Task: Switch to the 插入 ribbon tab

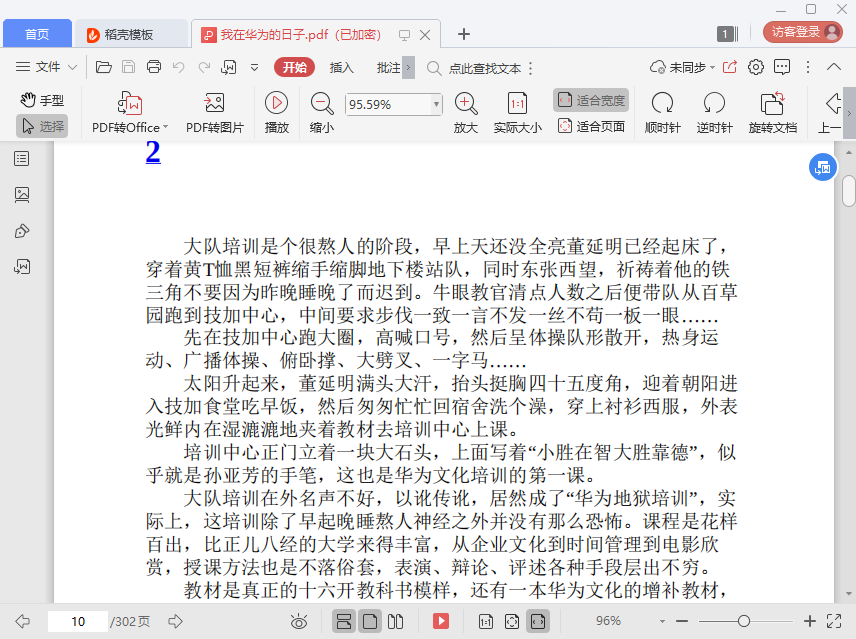Action: [x=342, y=68]
